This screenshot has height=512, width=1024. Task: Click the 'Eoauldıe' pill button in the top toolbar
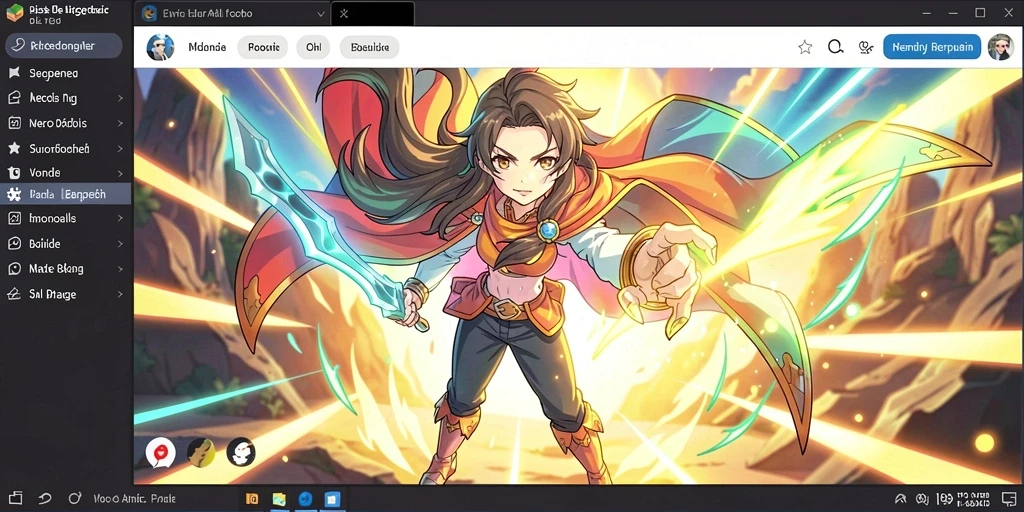point(370,47)
